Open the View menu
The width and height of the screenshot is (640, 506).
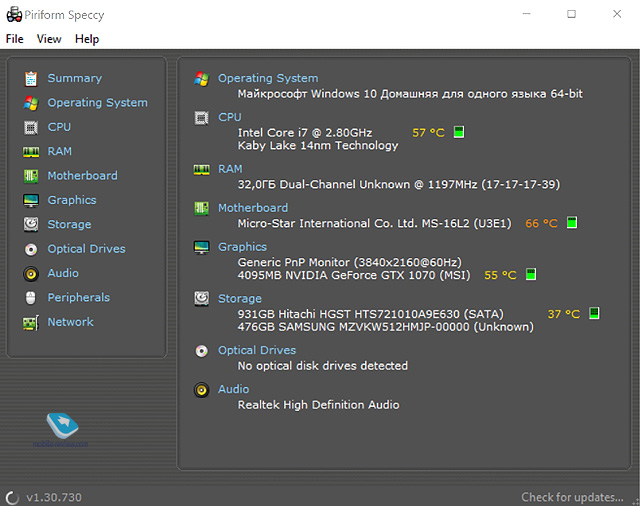[x=49, y=39]
